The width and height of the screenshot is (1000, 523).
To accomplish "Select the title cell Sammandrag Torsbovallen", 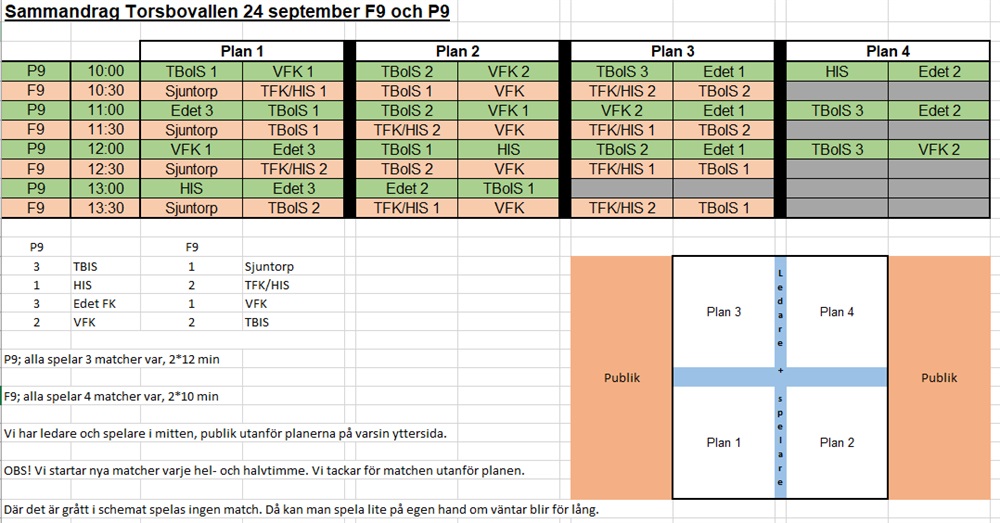I will tap(227, 11).
